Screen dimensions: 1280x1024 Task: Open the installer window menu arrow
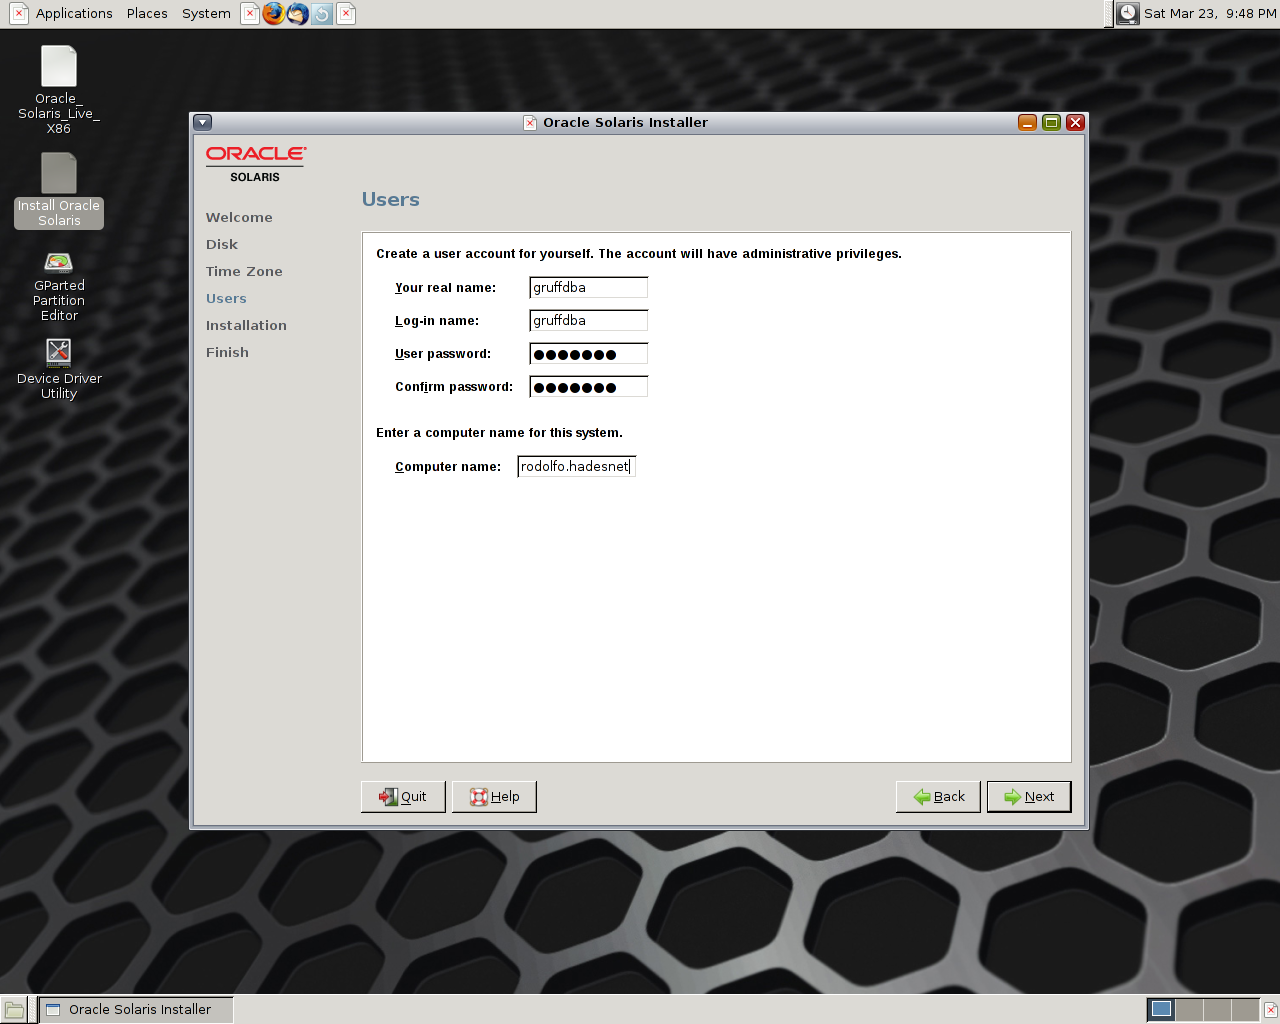click(x=203, y=122)
